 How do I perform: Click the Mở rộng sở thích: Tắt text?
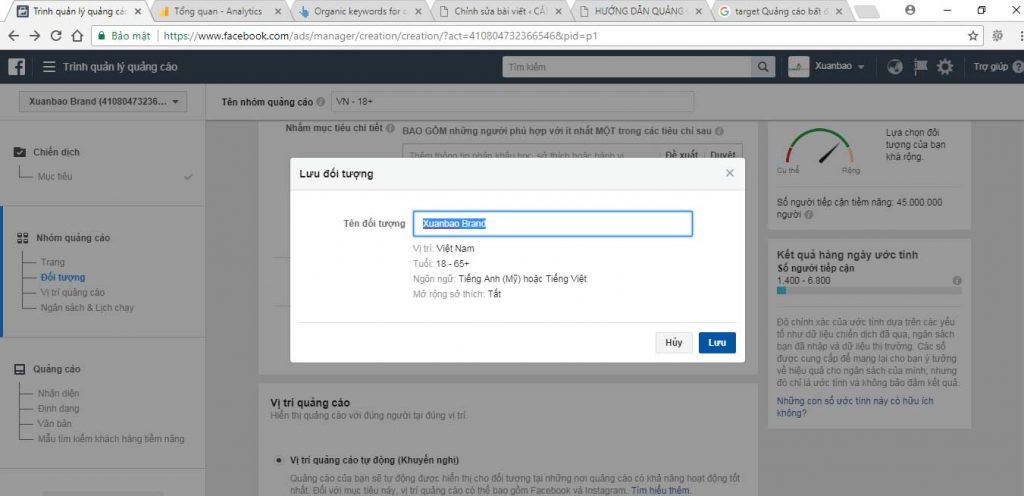[x=457, y=294]
